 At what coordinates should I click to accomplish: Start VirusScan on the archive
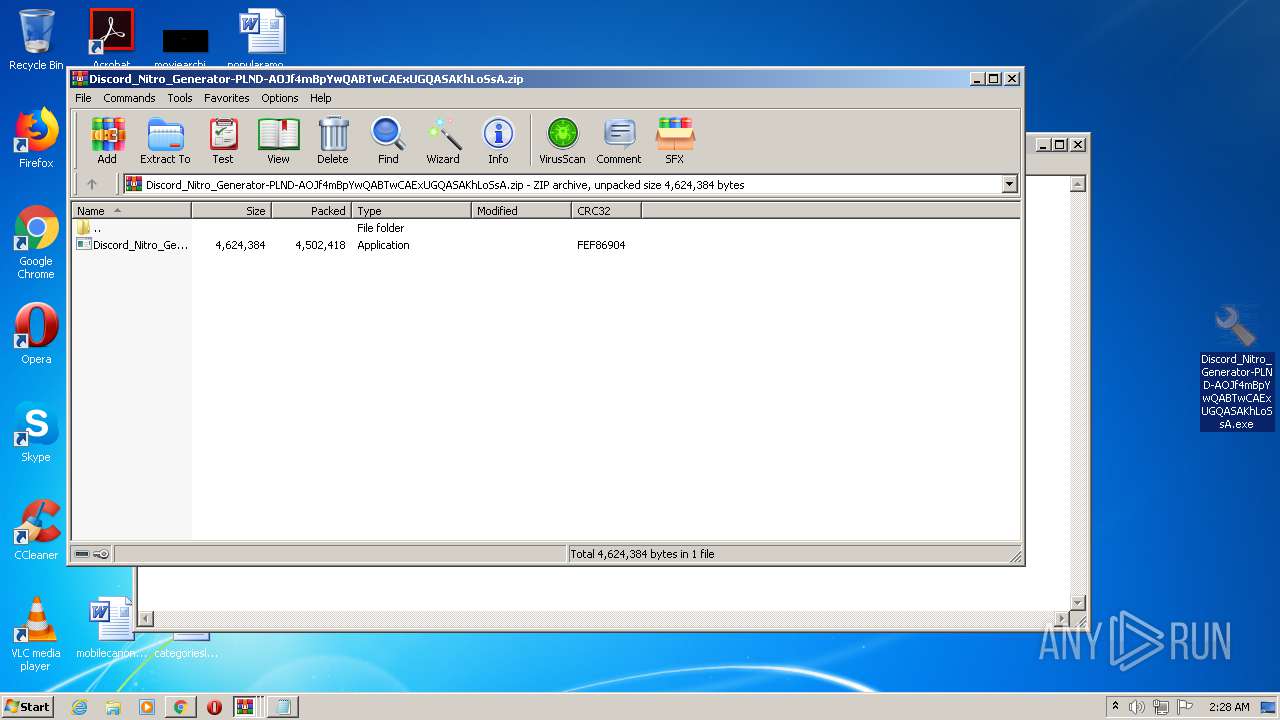(x=562, y=141)
